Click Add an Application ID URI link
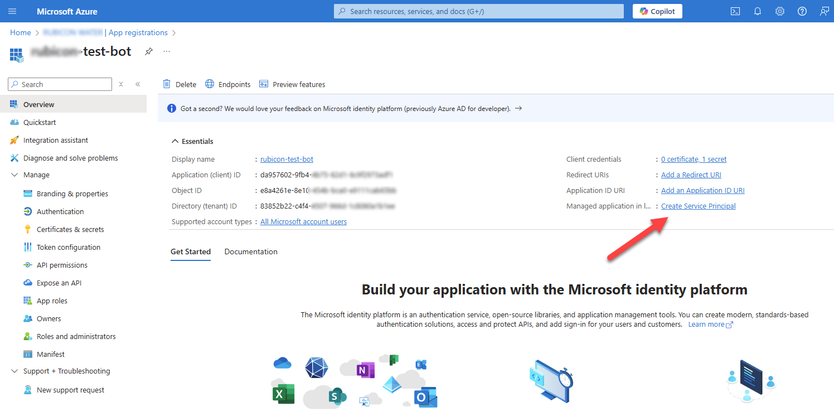Image resolution: width=834 pixels, height=416 pixels. pos(703,190)
